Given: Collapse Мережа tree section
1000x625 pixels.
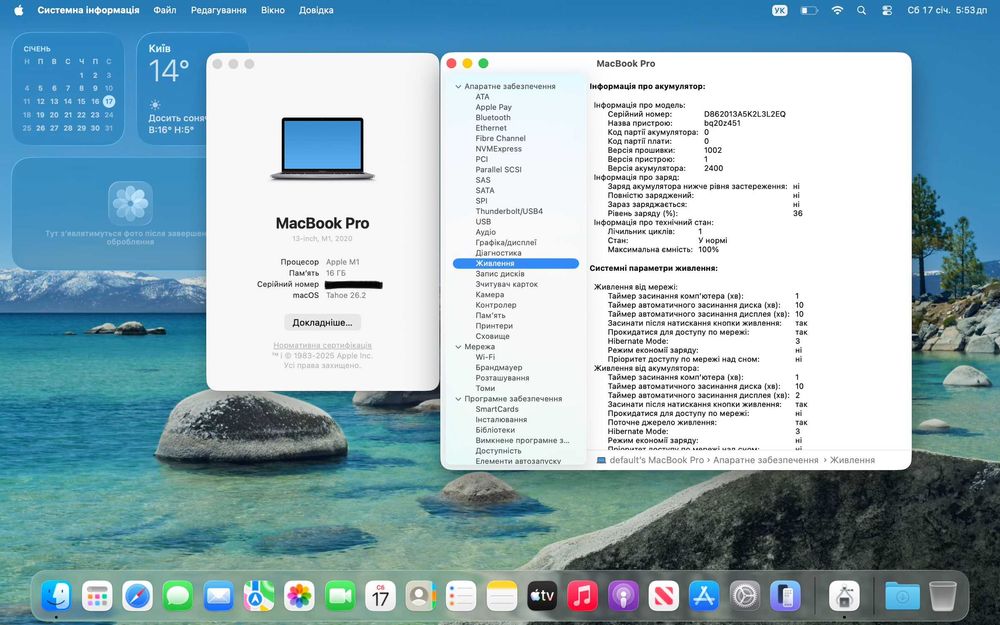Looking at the screenshot, I should click(x=458, y=346).
